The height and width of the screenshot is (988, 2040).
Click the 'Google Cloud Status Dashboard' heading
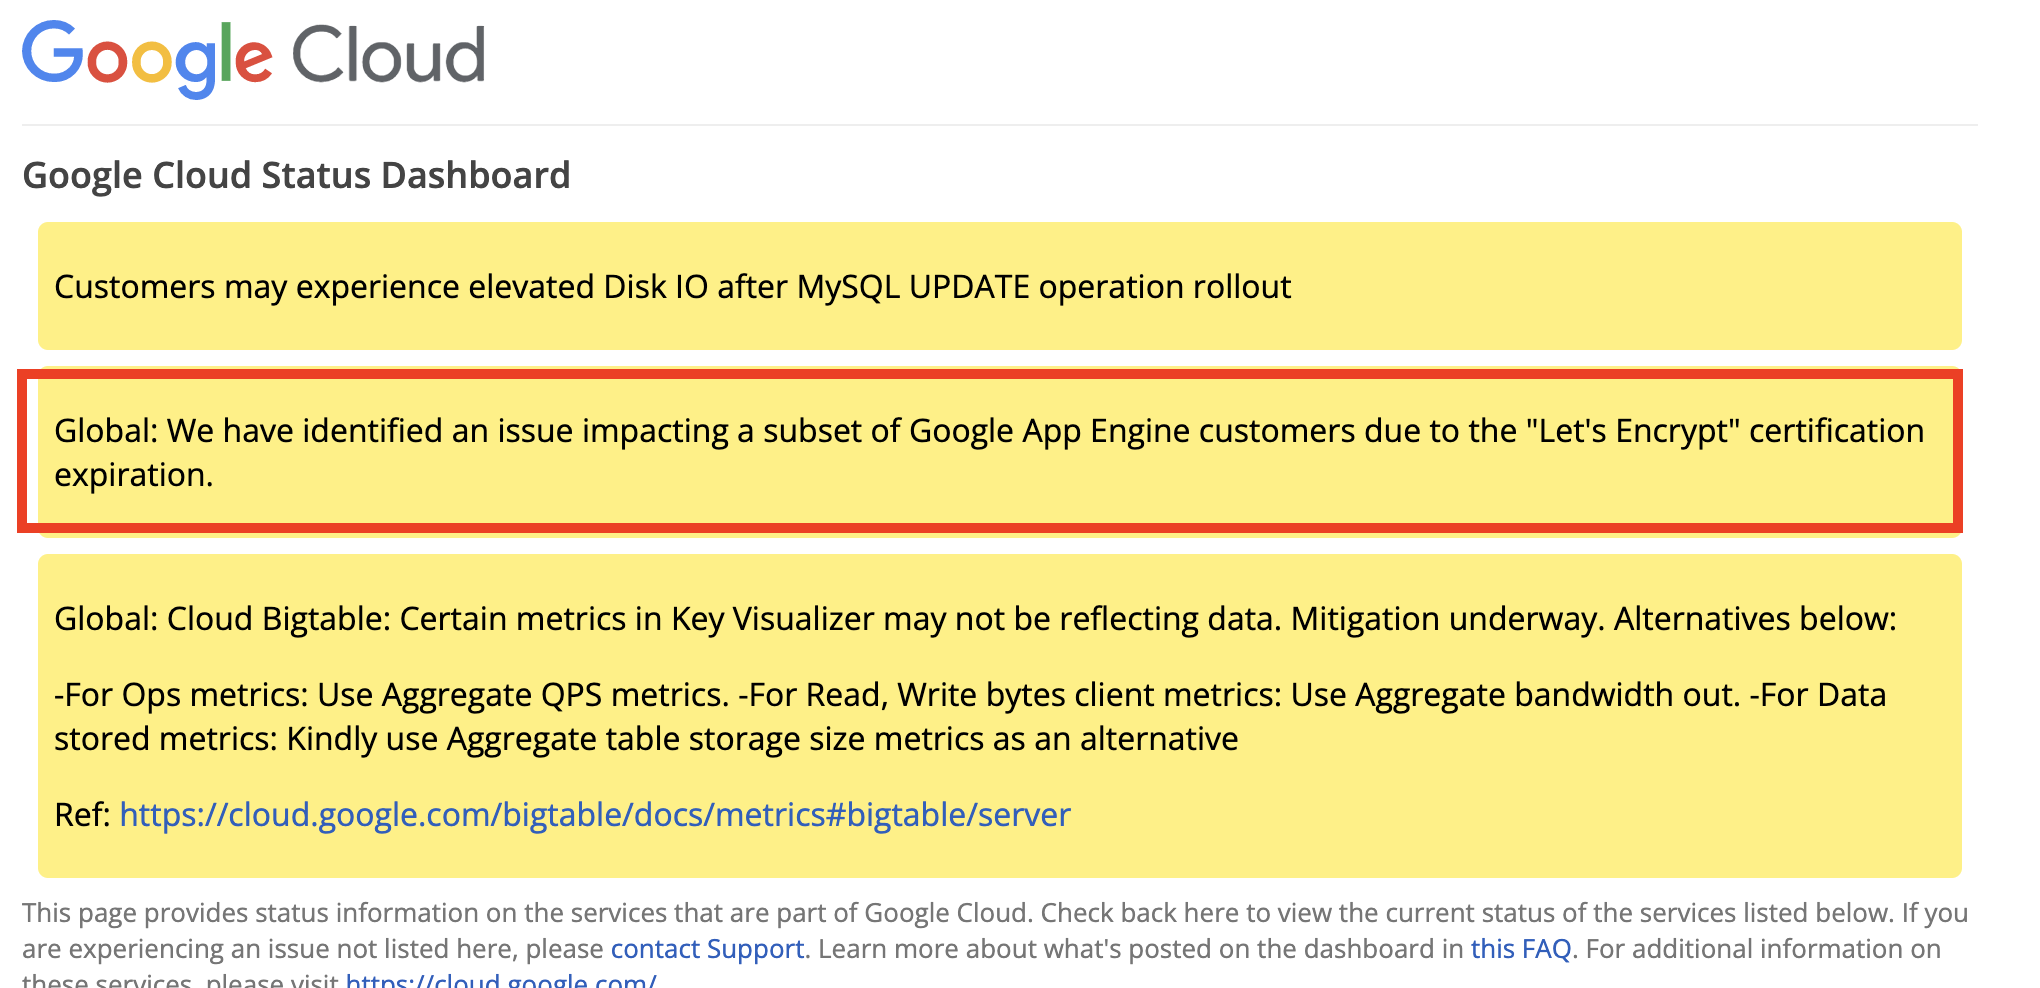click(x=297, y=175)
